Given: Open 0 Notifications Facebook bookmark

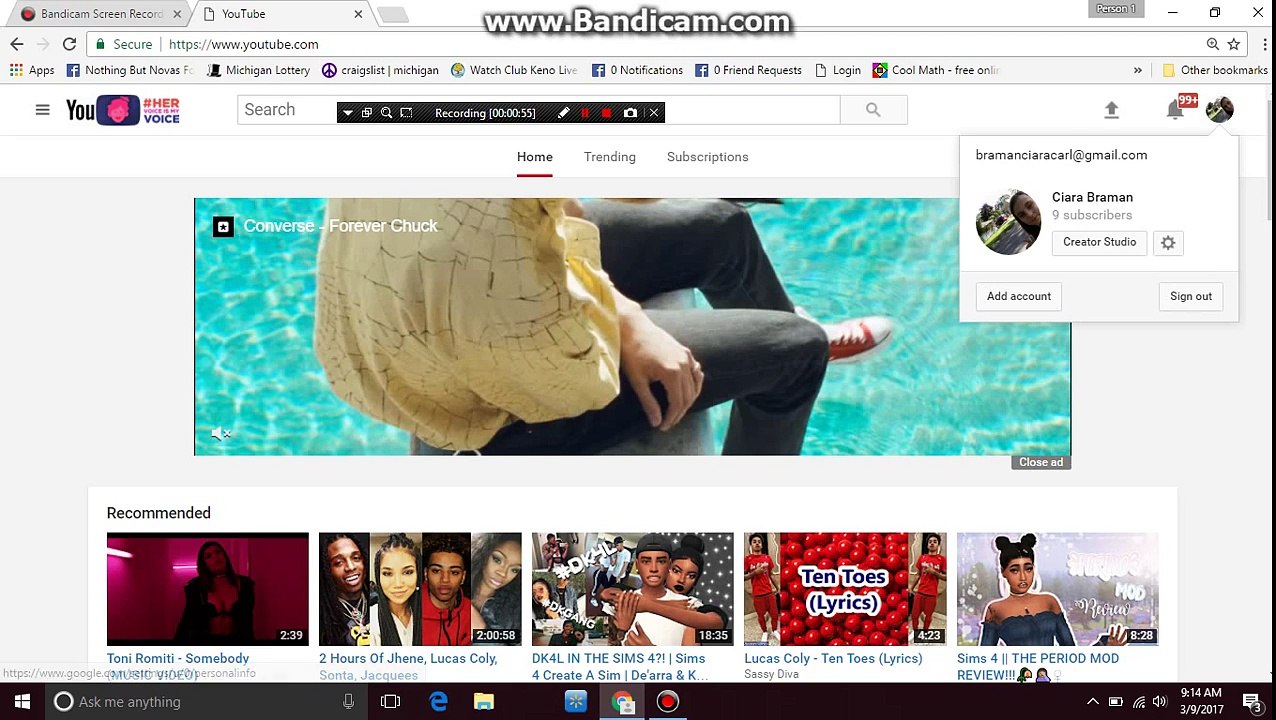Looking at the screenshot, I should (637, 70).
